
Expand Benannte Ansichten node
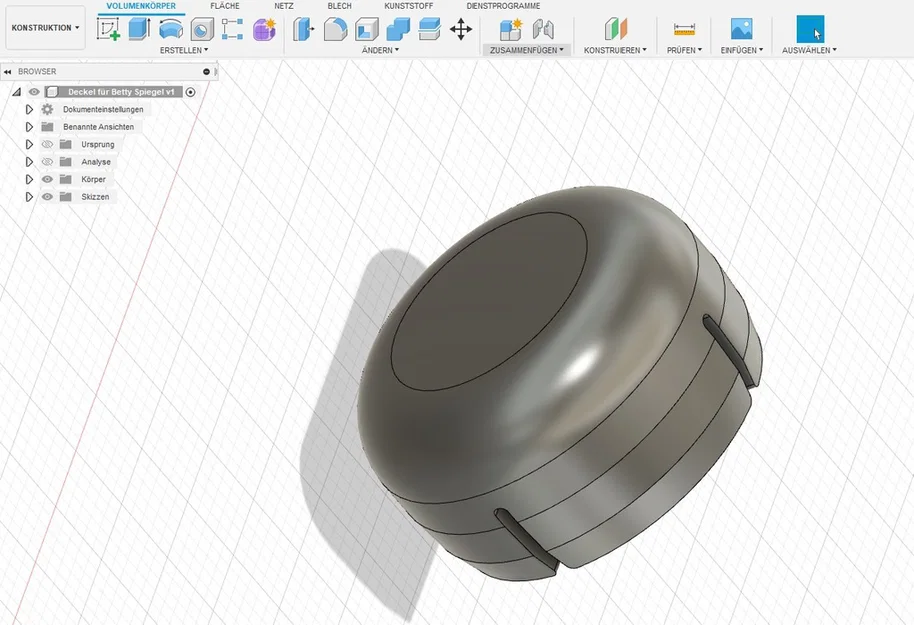pos(29,127)
